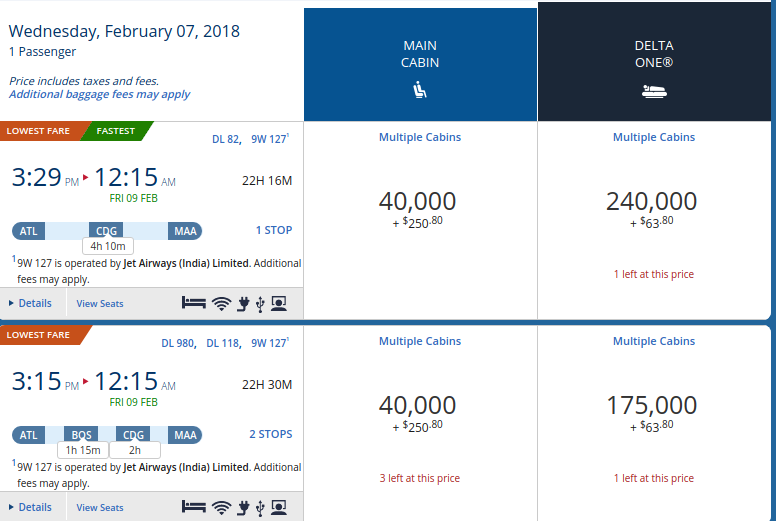Click power outlet icon on first flight
The width and height of the screenshot is (776, 521).
click(x=242, y=303)
